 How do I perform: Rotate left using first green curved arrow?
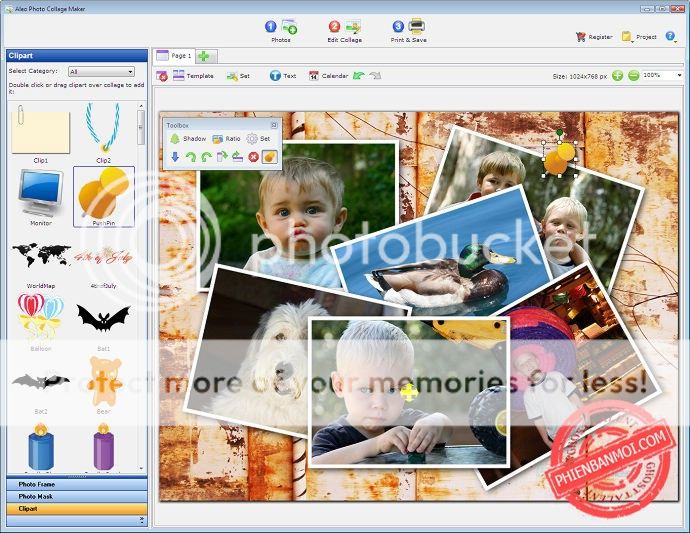(191, 157)
